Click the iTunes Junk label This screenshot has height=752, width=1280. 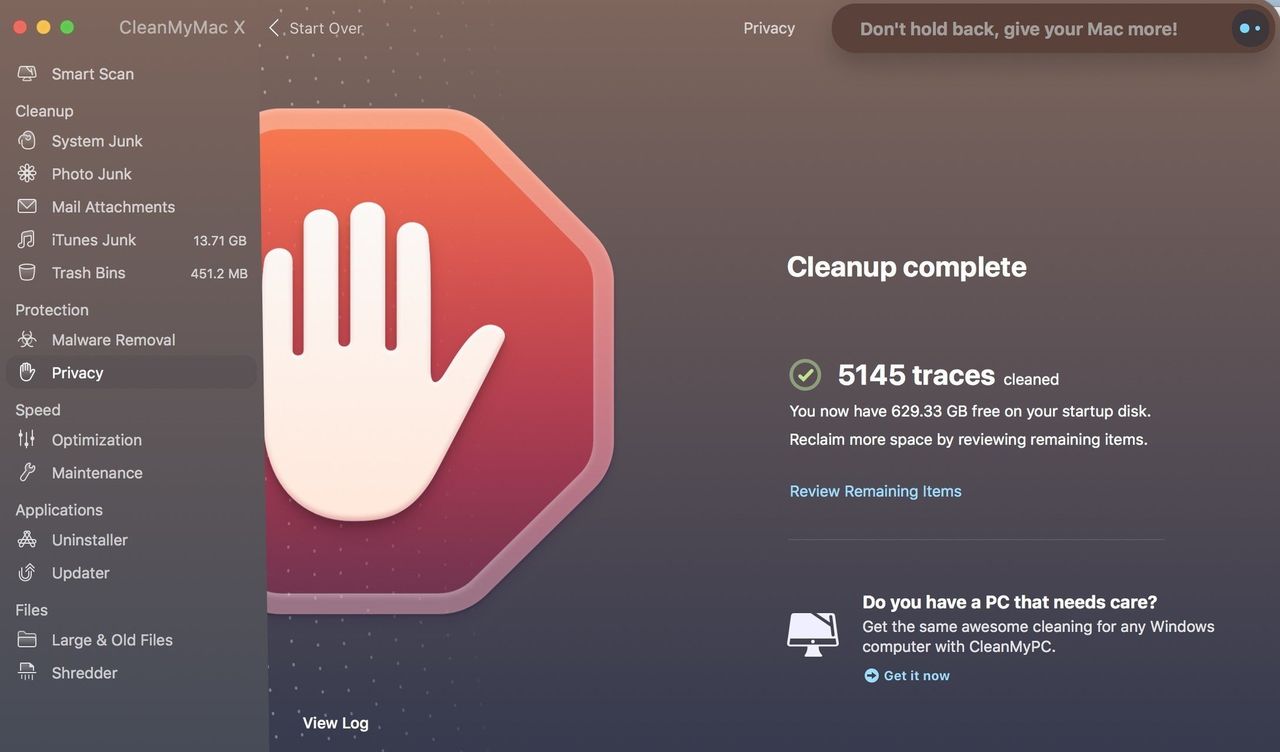[94, 240]
